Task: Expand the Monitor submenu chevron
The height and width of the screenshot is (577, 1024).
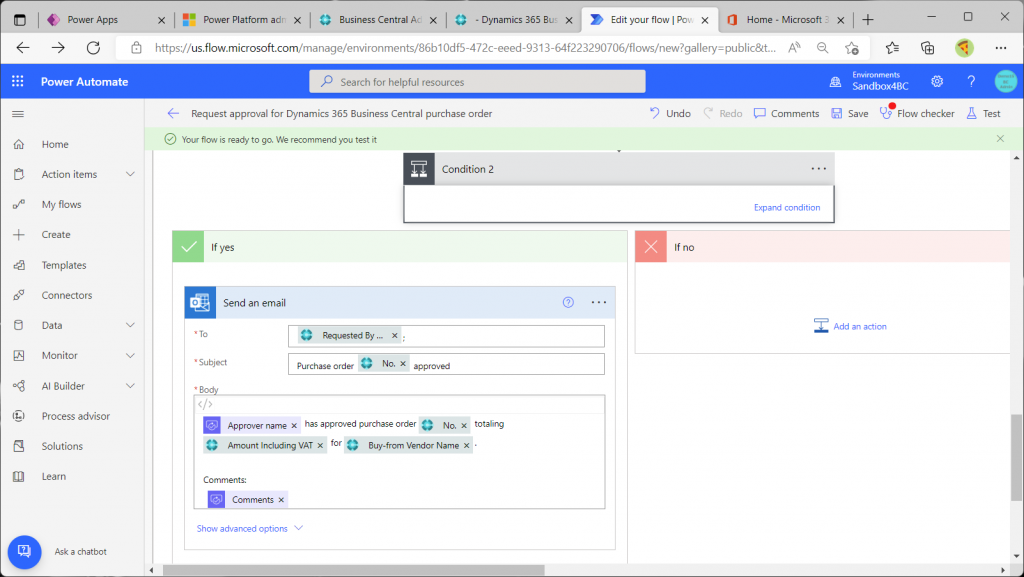Action: pos(130,355)
